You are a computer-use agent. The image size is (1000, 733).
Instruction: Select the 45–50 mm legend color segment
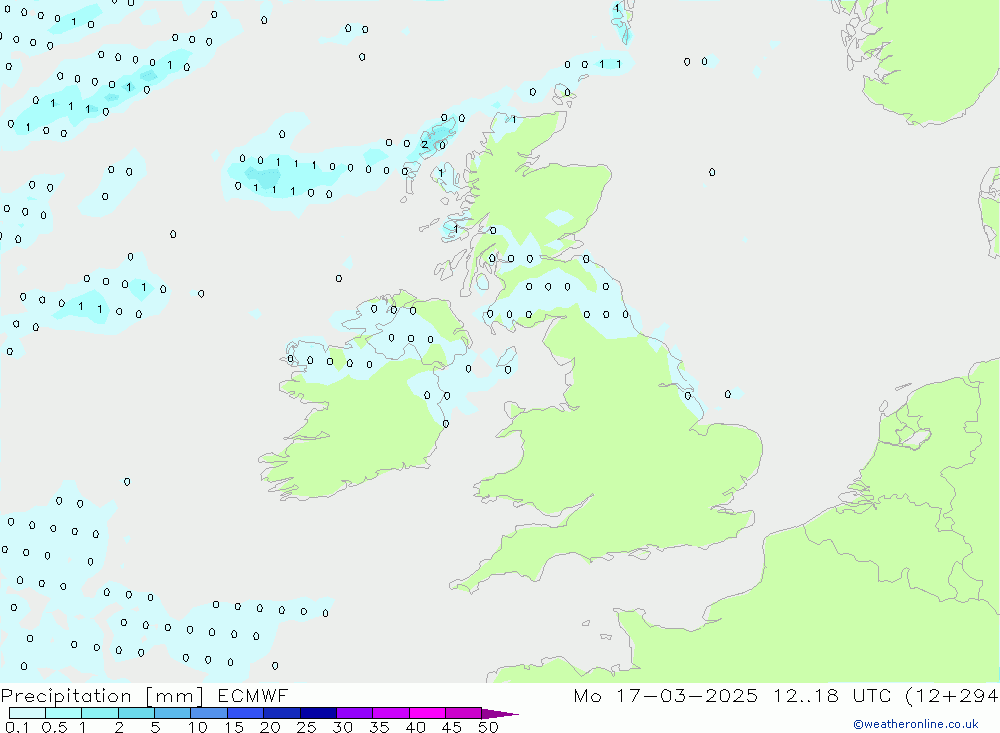(x=463, y=713)
